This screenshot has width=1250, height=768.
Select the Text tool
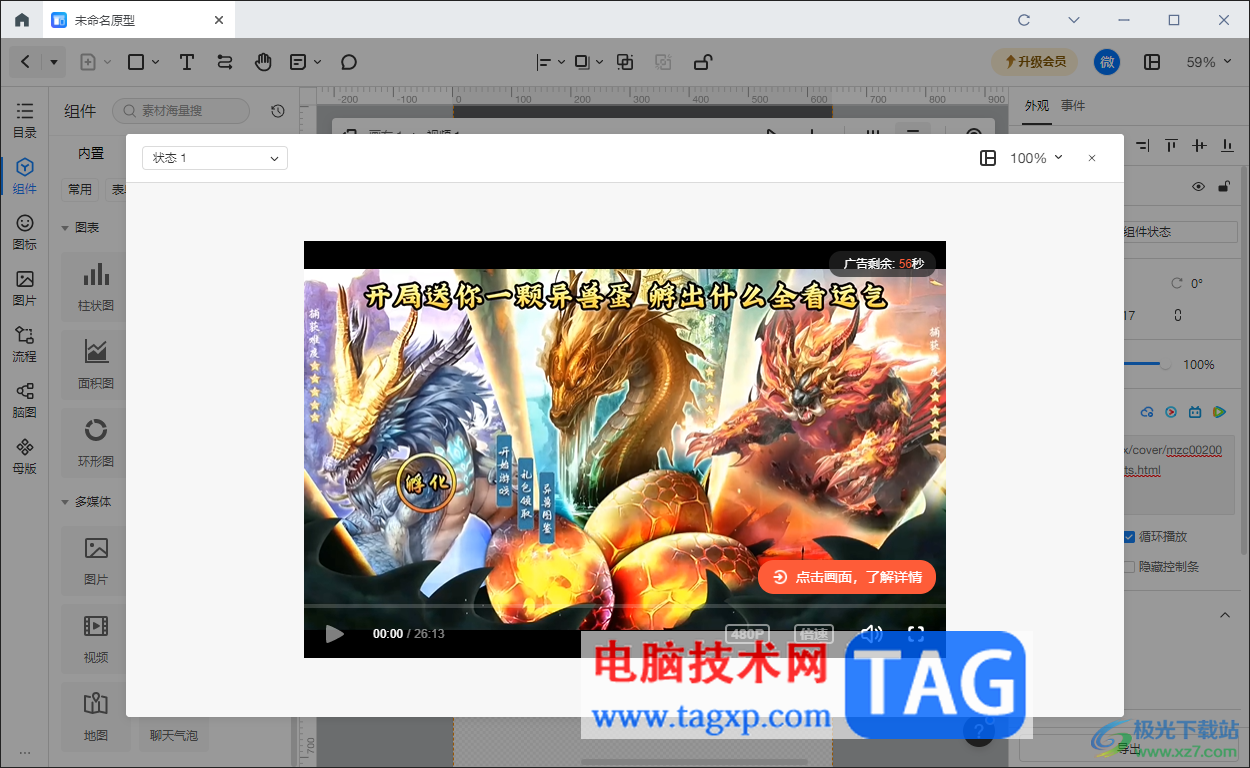click(x=187, y=62)
